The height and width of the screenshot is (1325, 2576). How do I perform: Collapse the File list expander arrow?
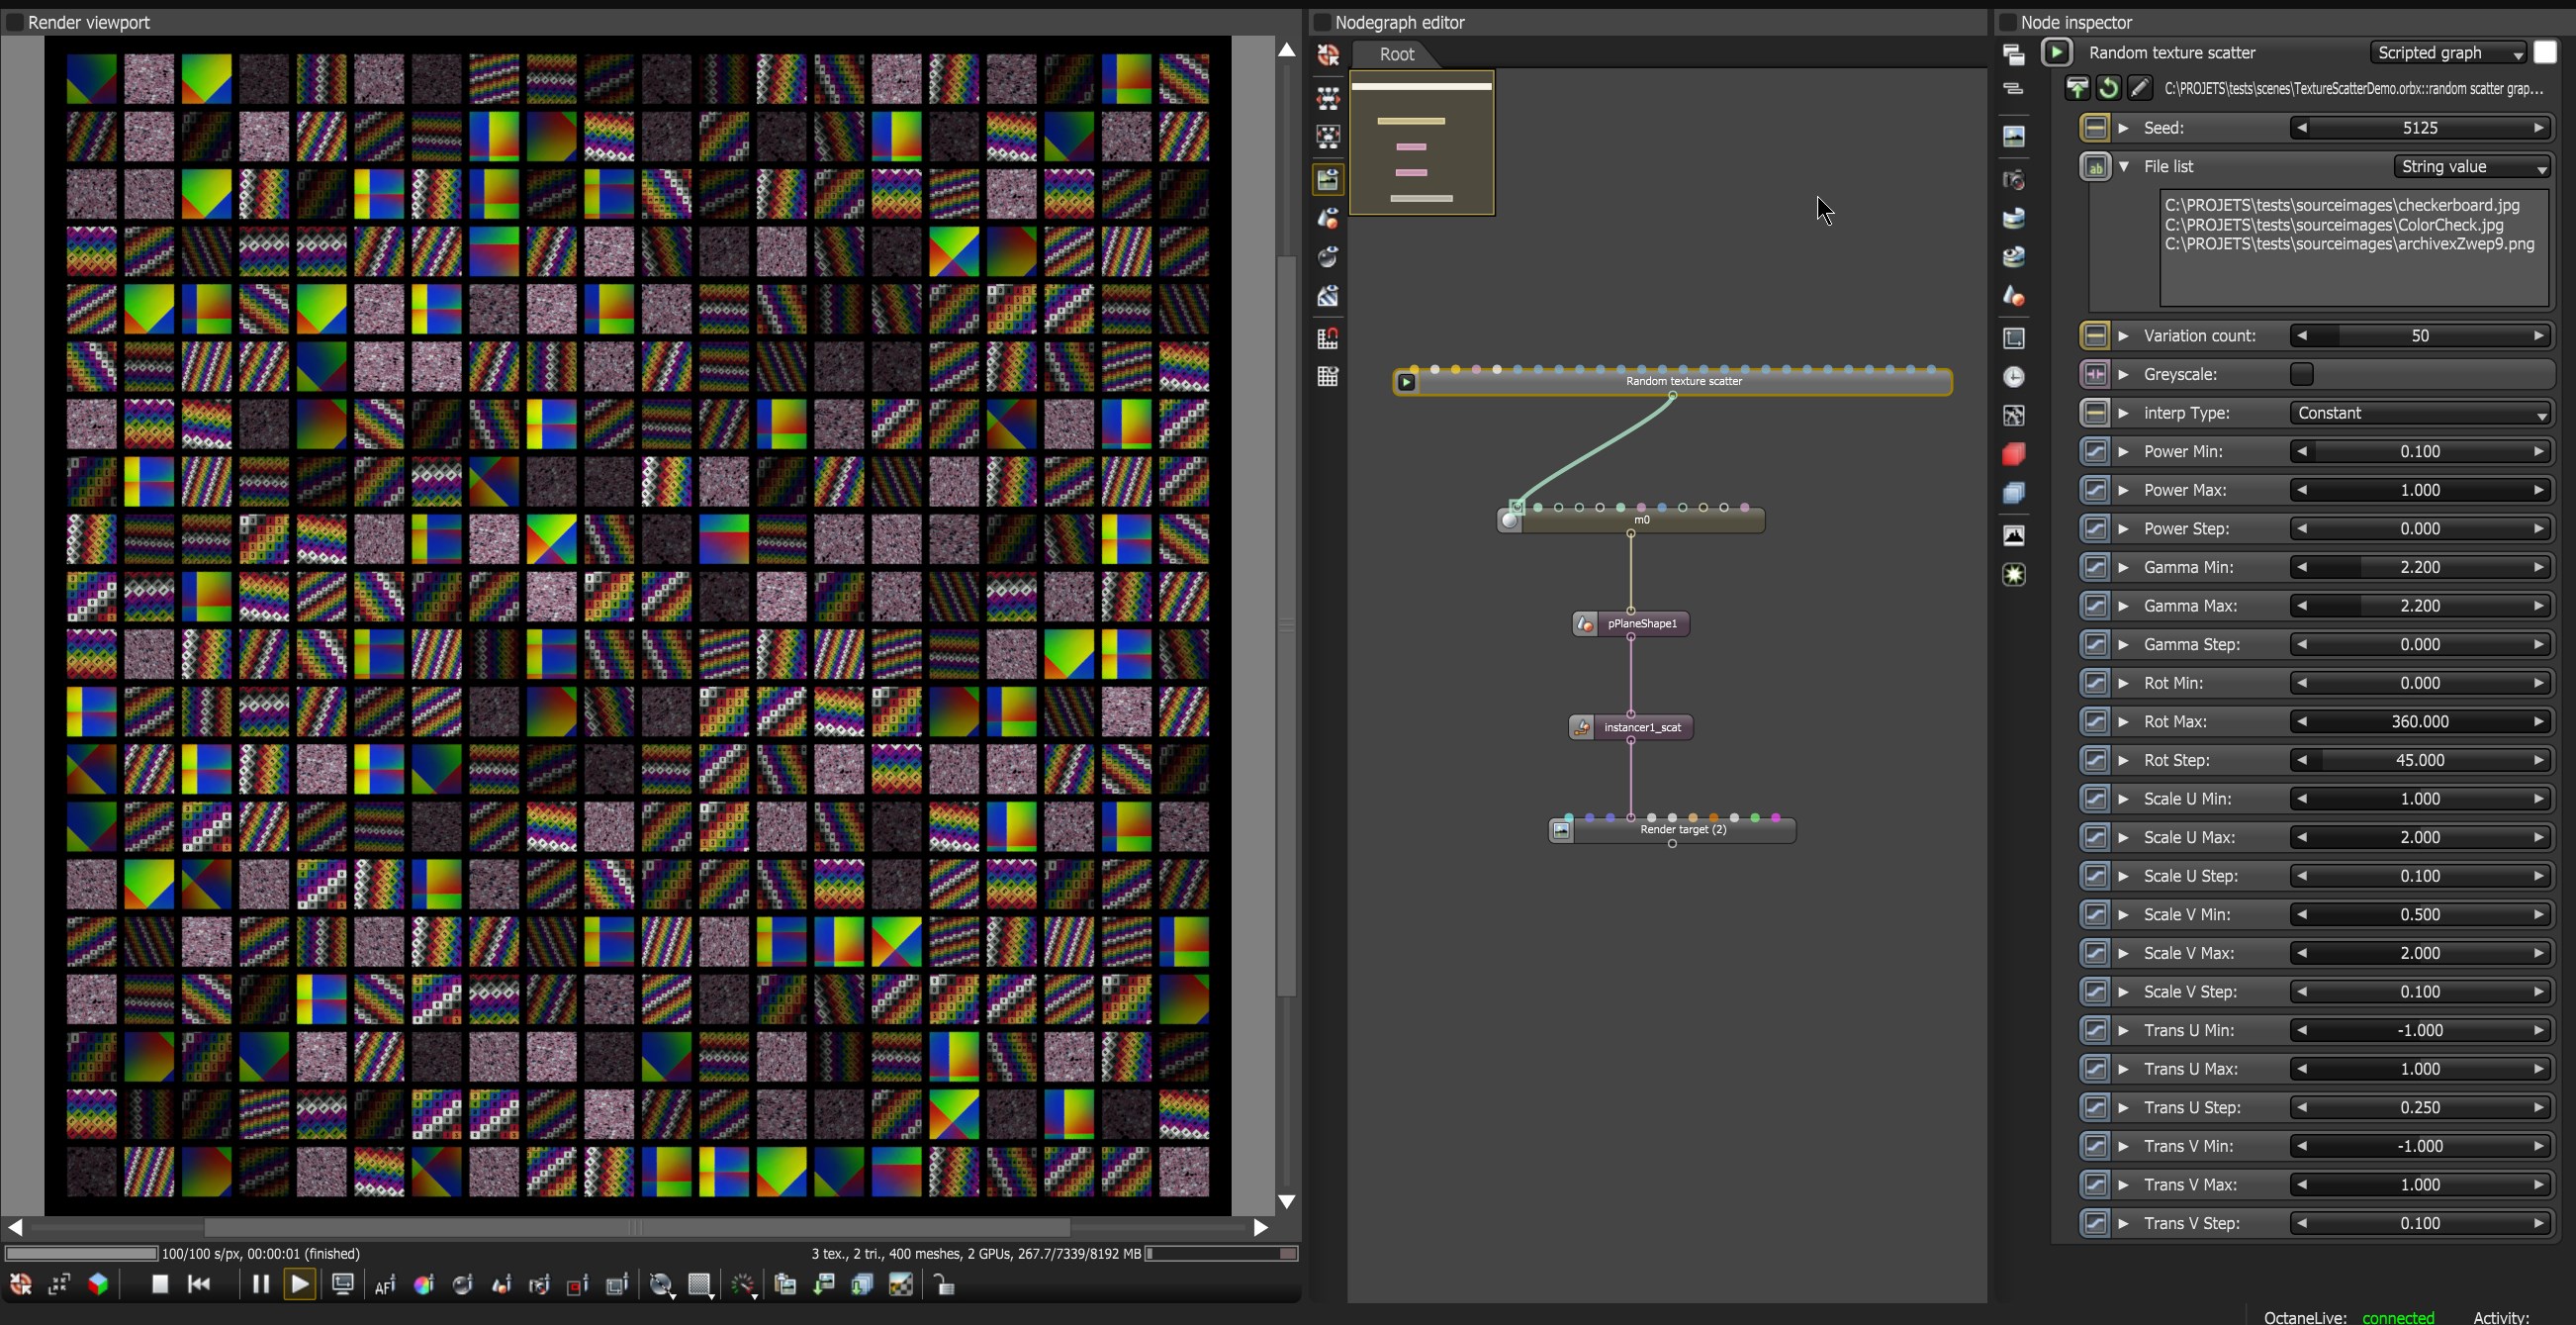(2123, 167)
